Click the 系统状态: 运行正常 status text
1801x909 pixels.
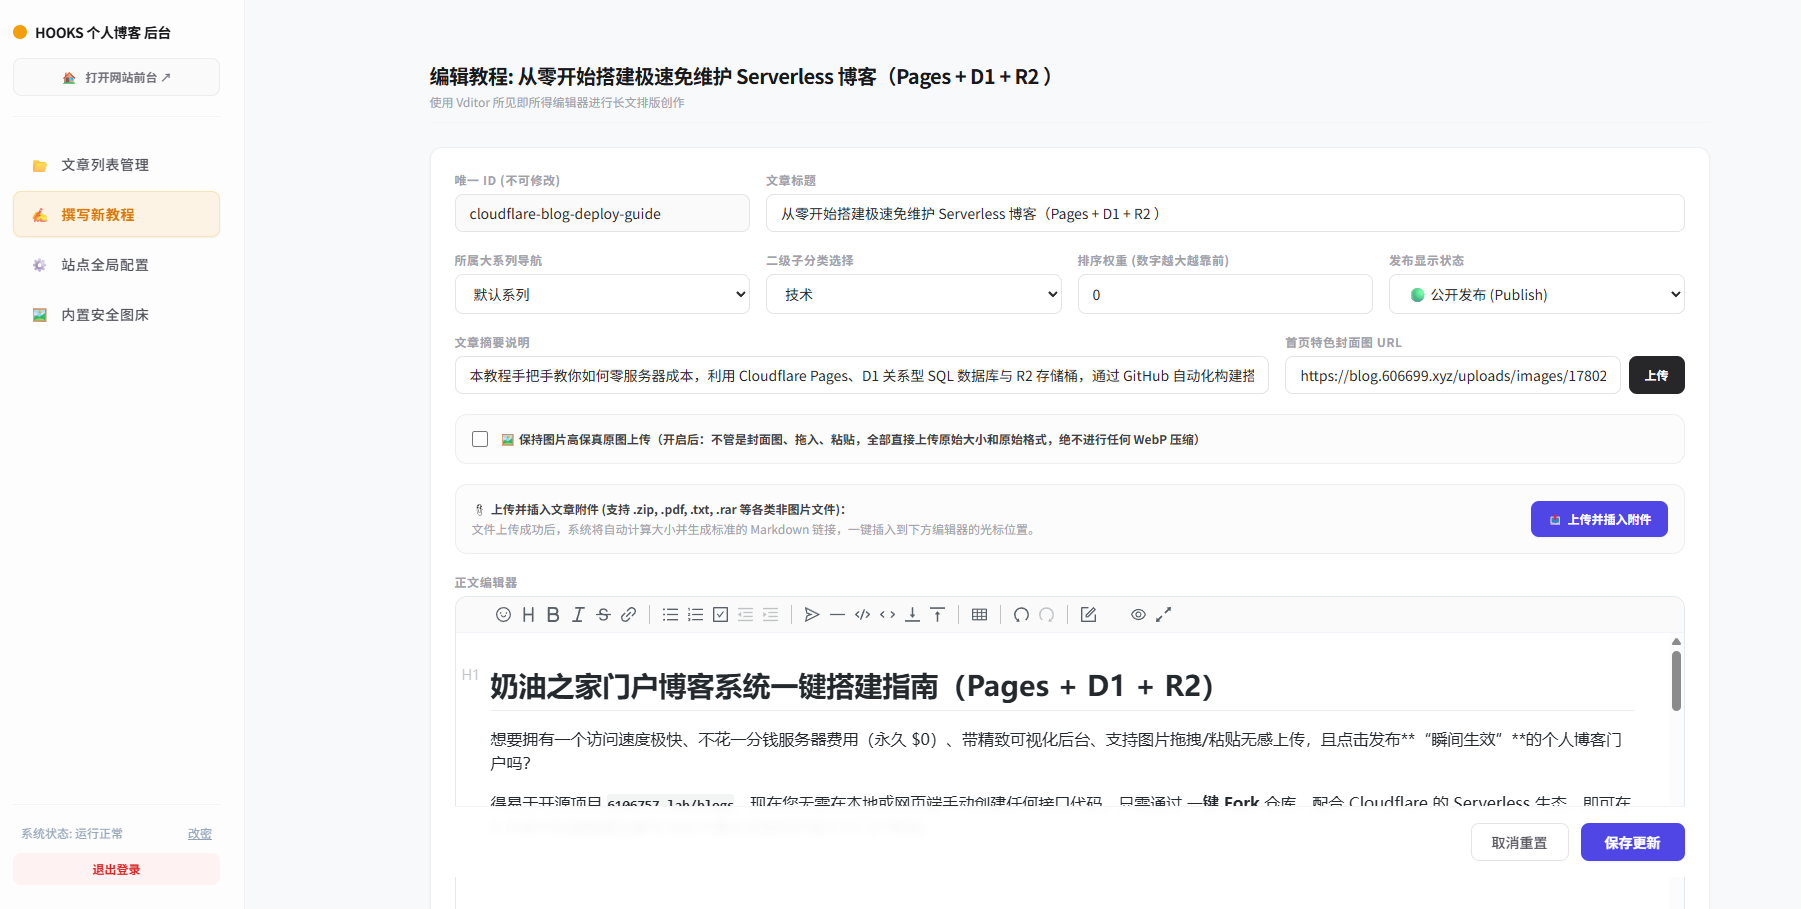[x=72, y=834]
